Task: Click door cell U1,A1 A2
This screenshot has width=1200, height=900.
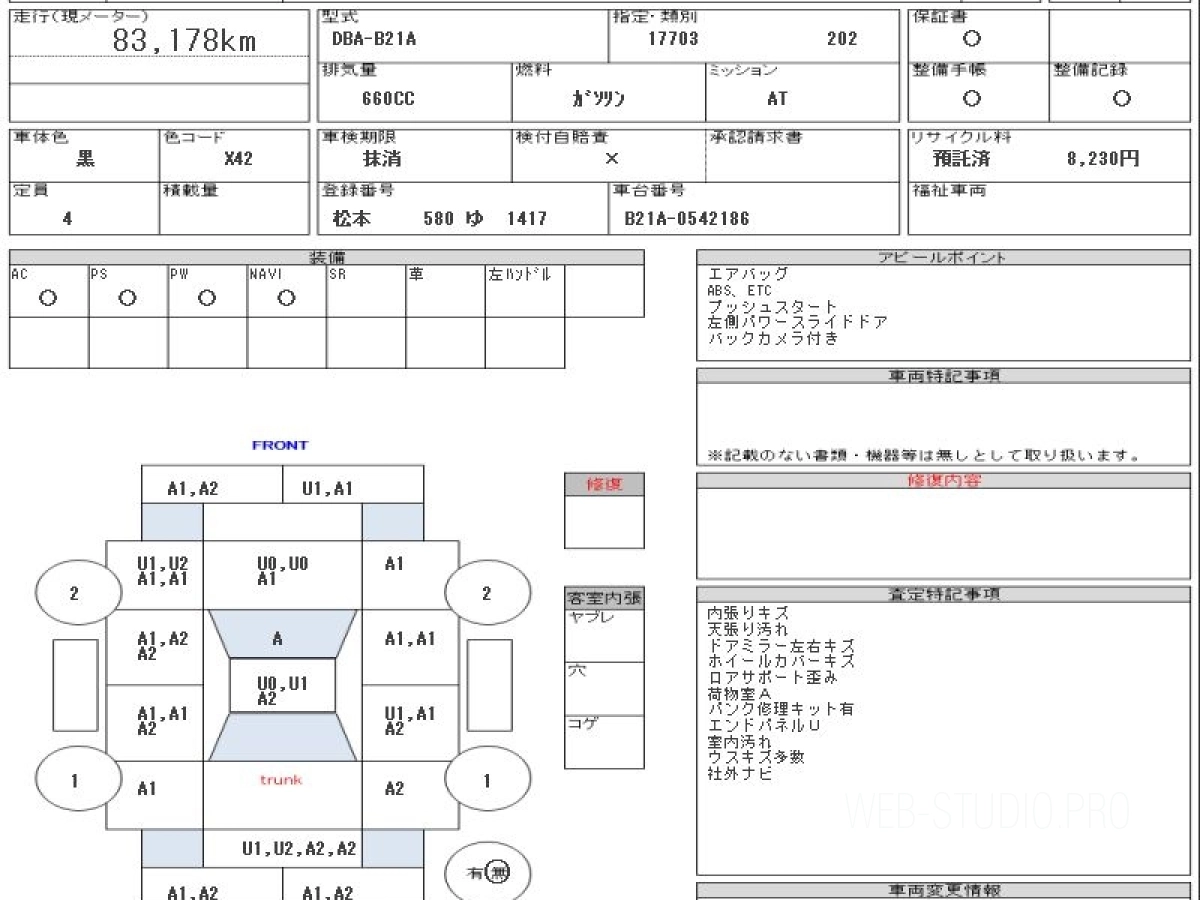Action: click(x=410, y=722)
